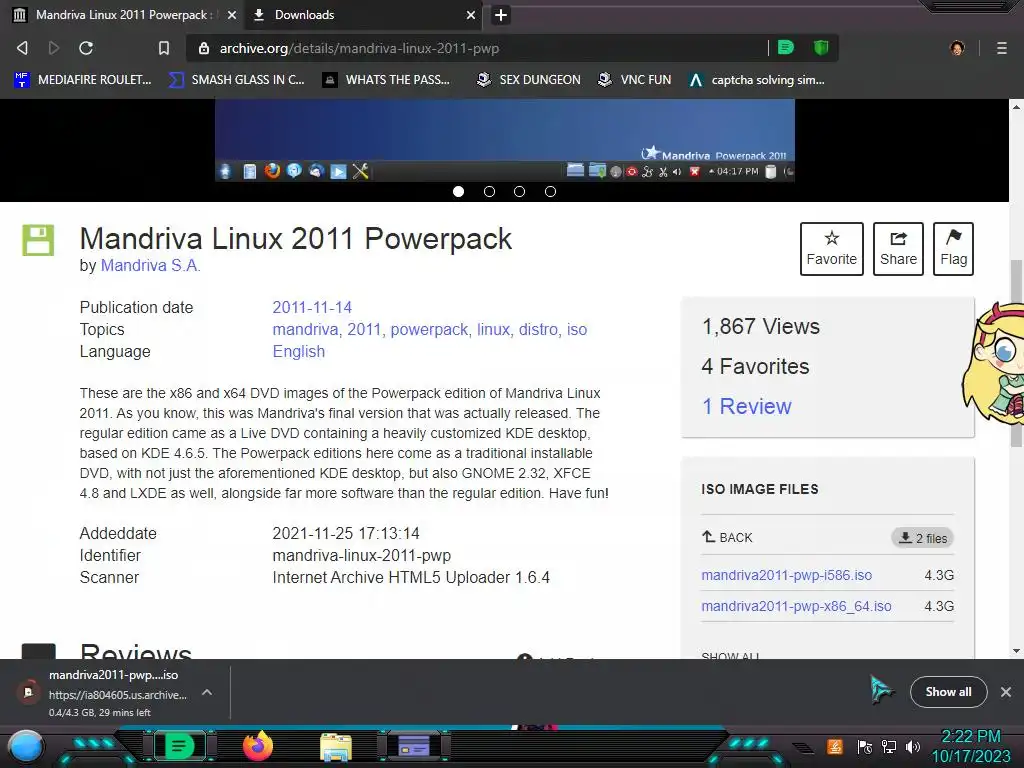Open the clock showing 2:22 PM
Screen dimensions: 1024x768
970,746
